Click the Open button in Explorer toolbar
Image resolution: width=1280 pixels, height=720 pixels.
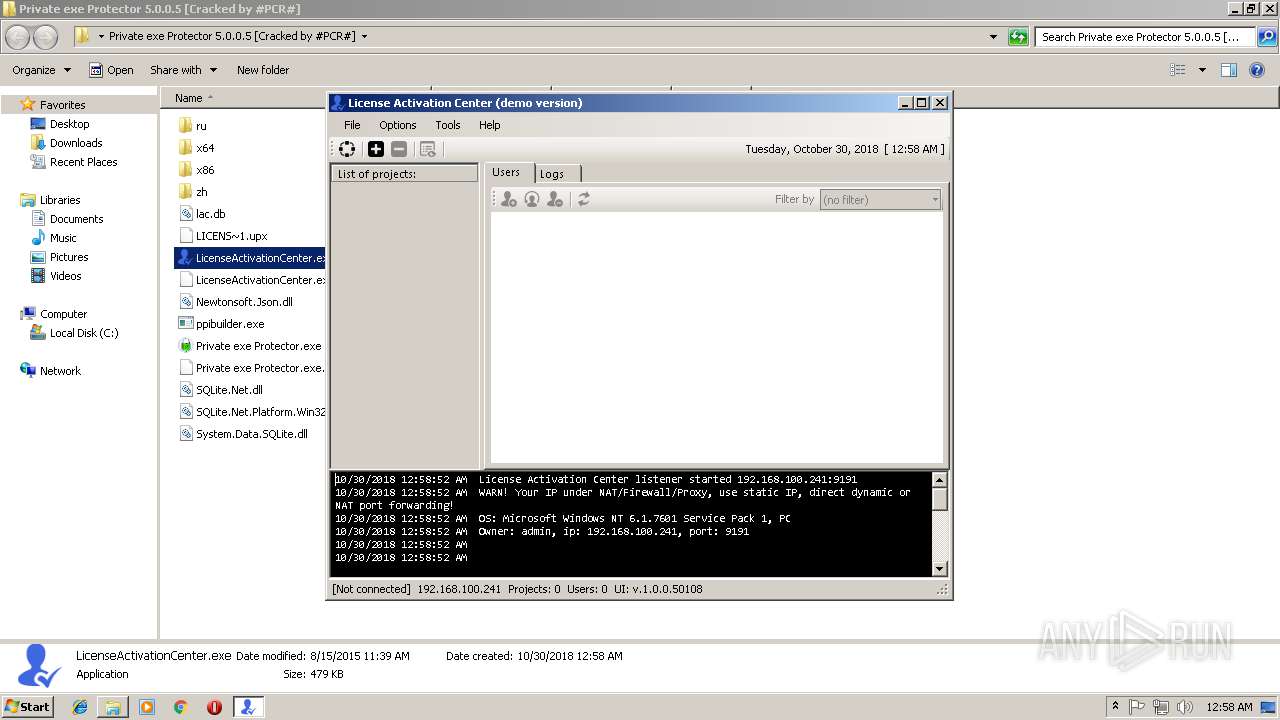pos(111,70)
